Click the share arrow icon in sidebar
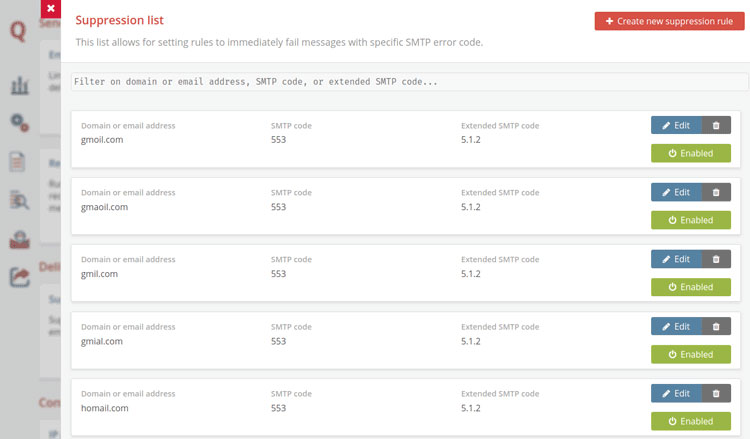 19,277
